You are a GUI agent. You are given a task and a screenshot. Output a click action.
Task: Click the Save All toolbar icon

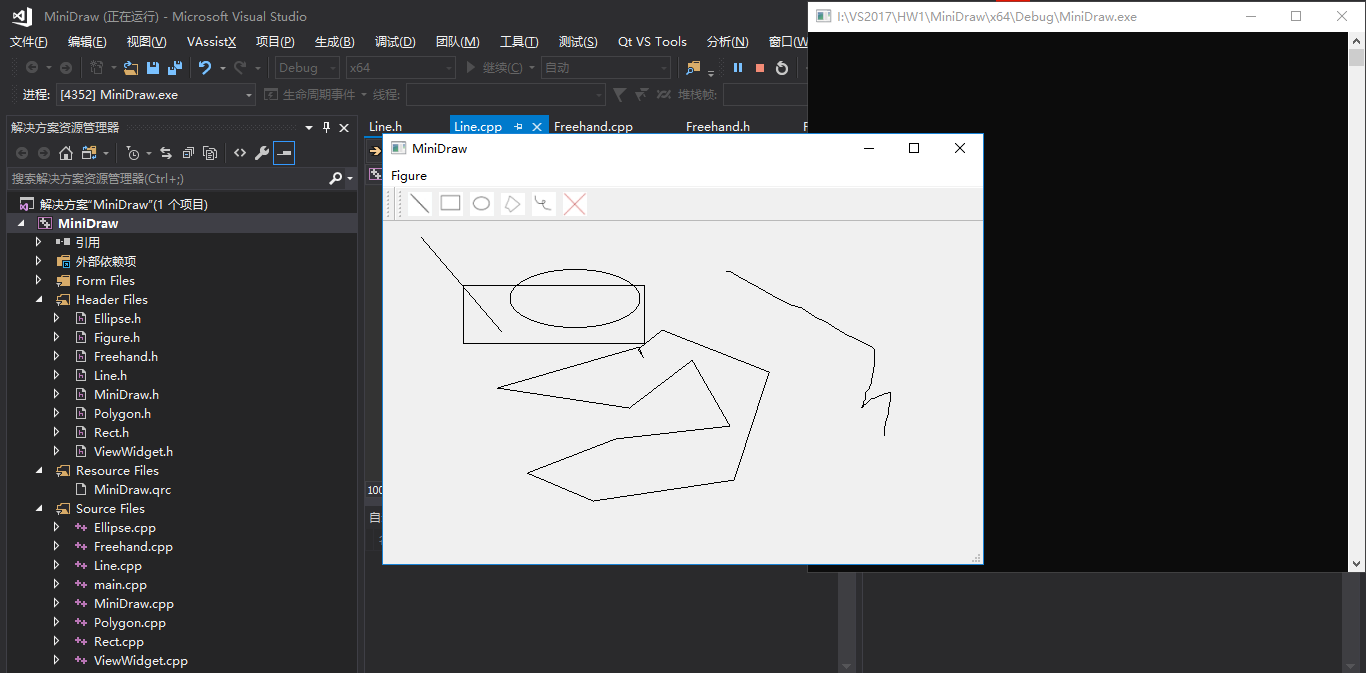pos(175,68)
